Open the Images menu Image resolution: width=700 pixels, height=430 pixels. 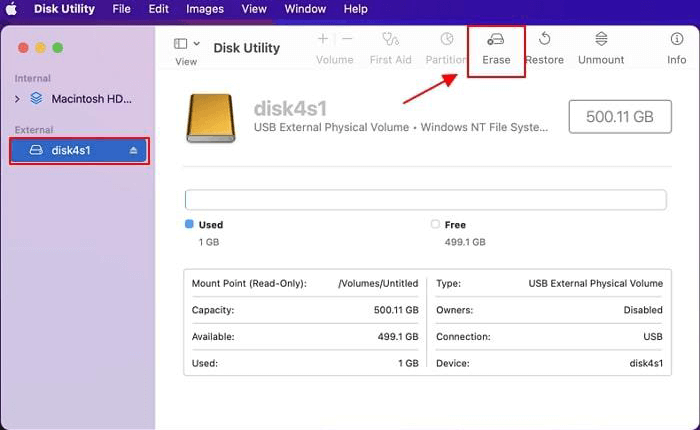tap(205, 9)
